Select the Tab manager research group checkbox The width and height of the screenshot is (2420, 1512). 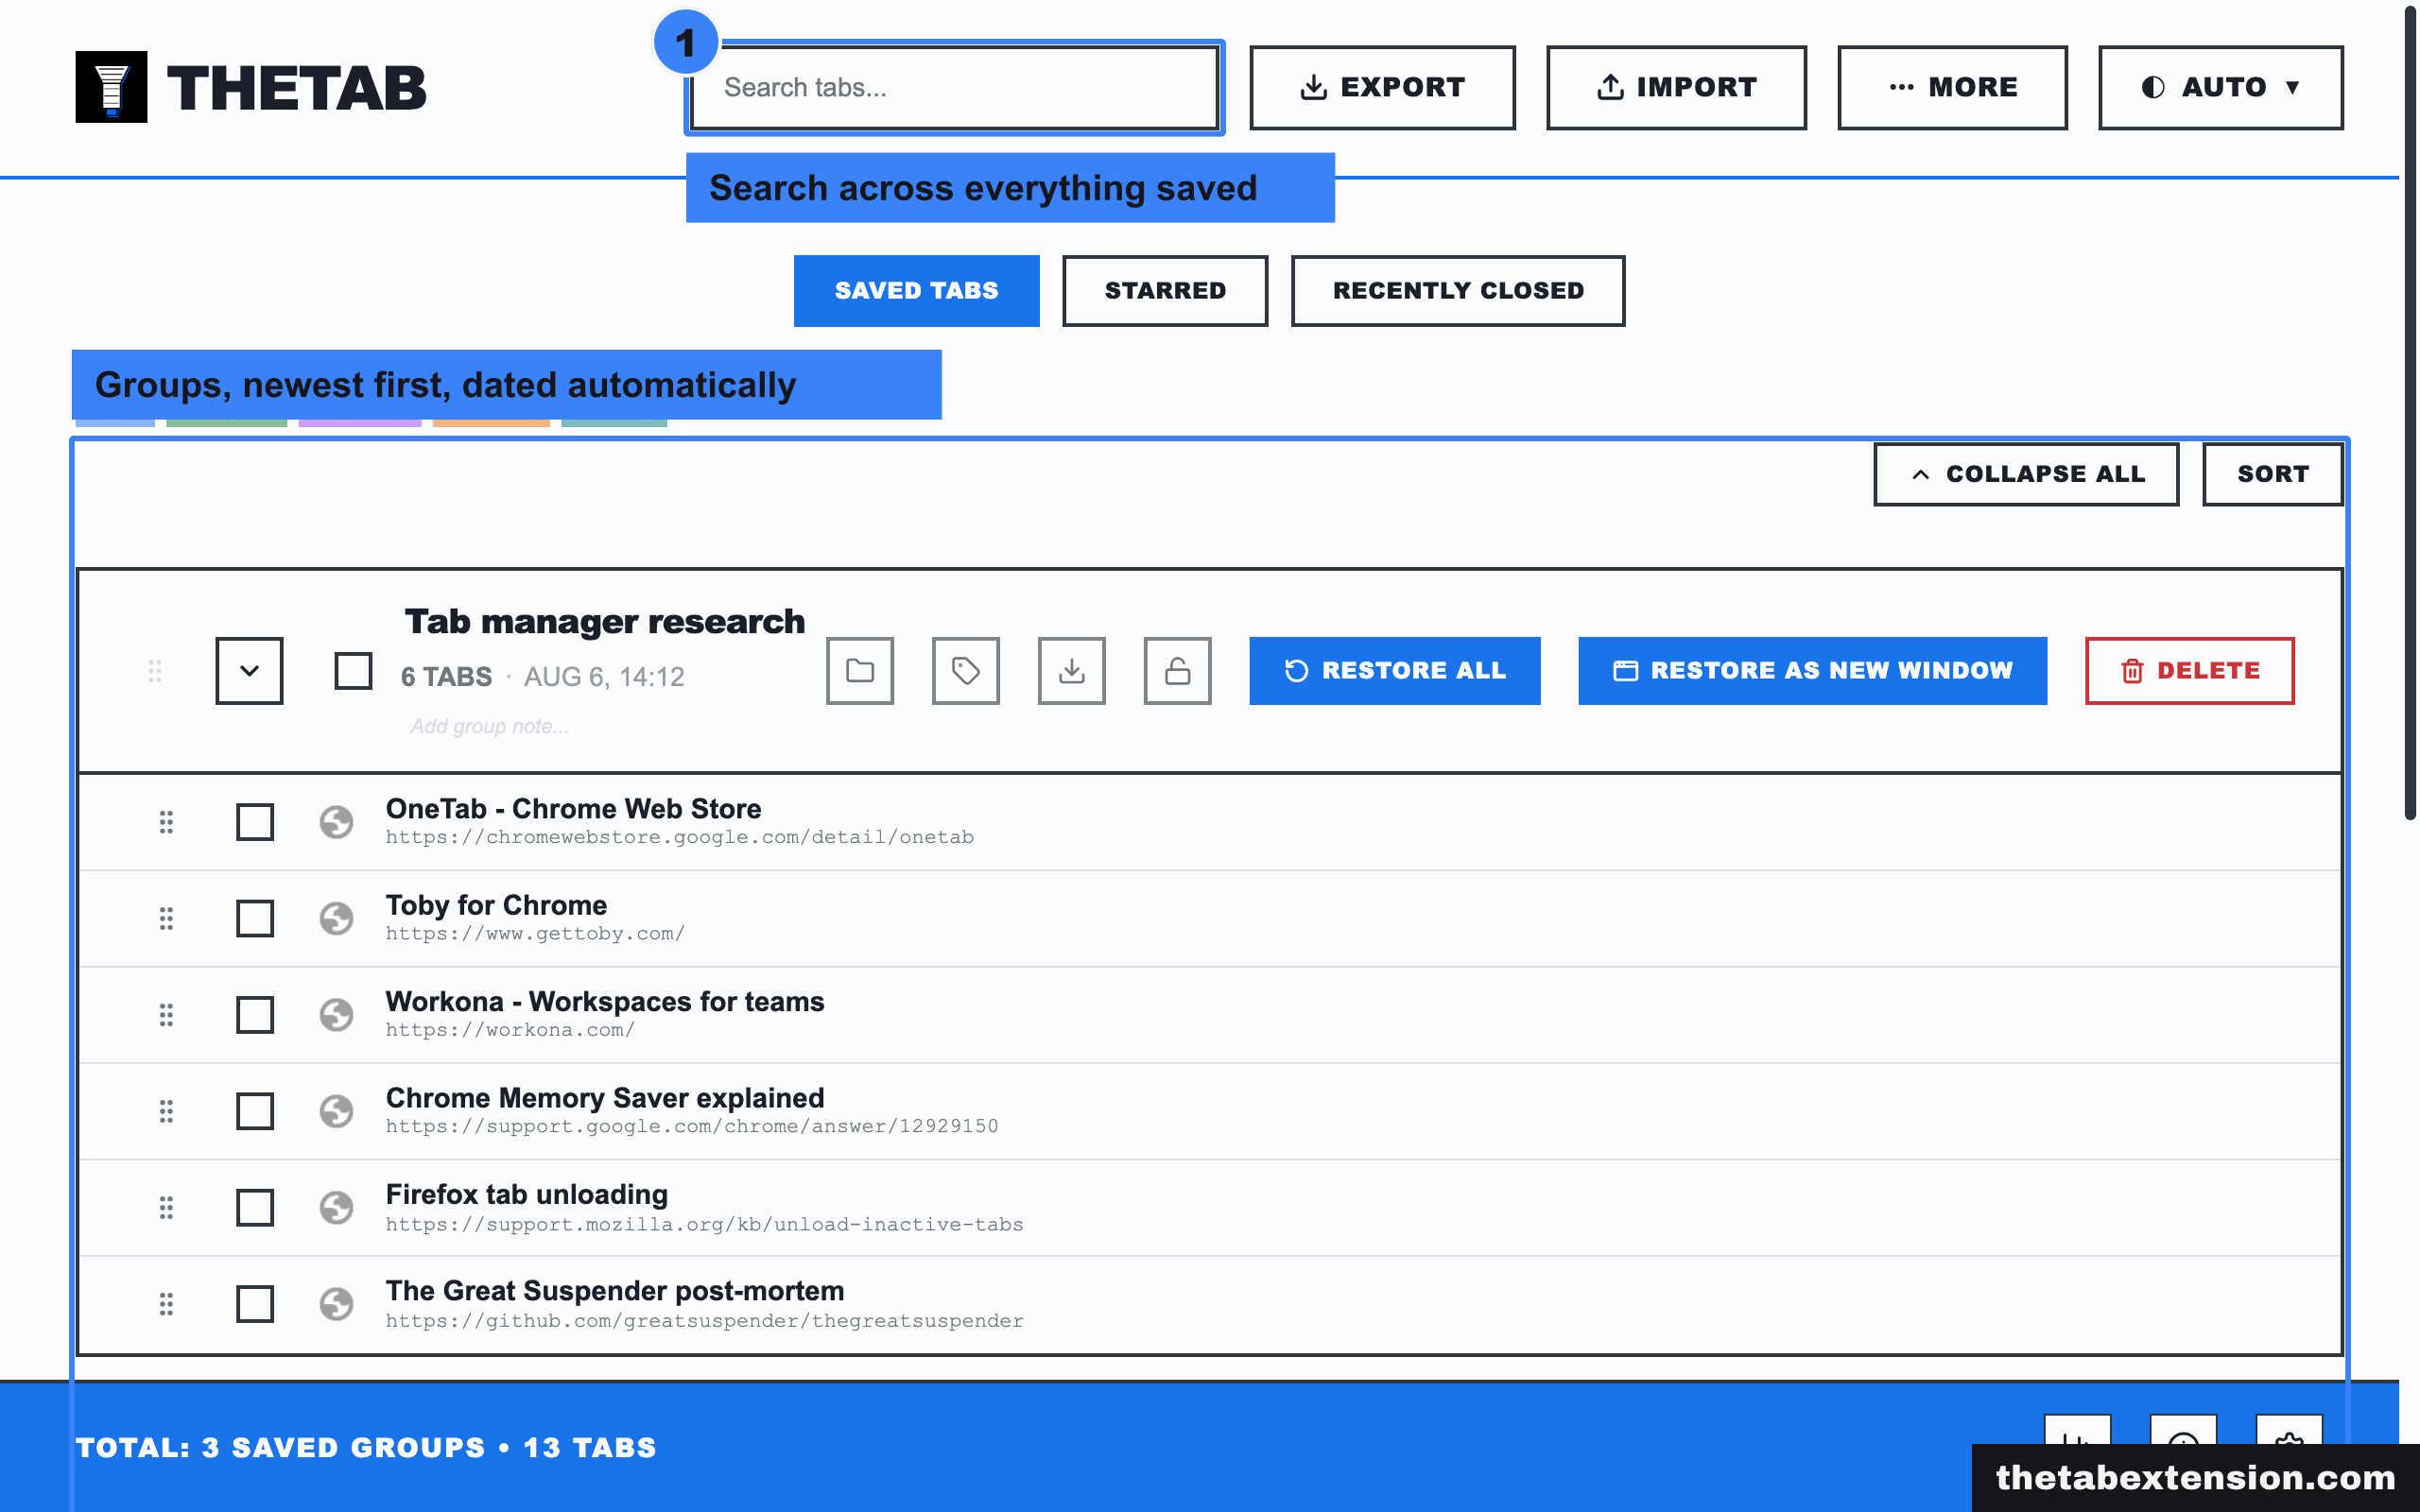click(353, 671)
